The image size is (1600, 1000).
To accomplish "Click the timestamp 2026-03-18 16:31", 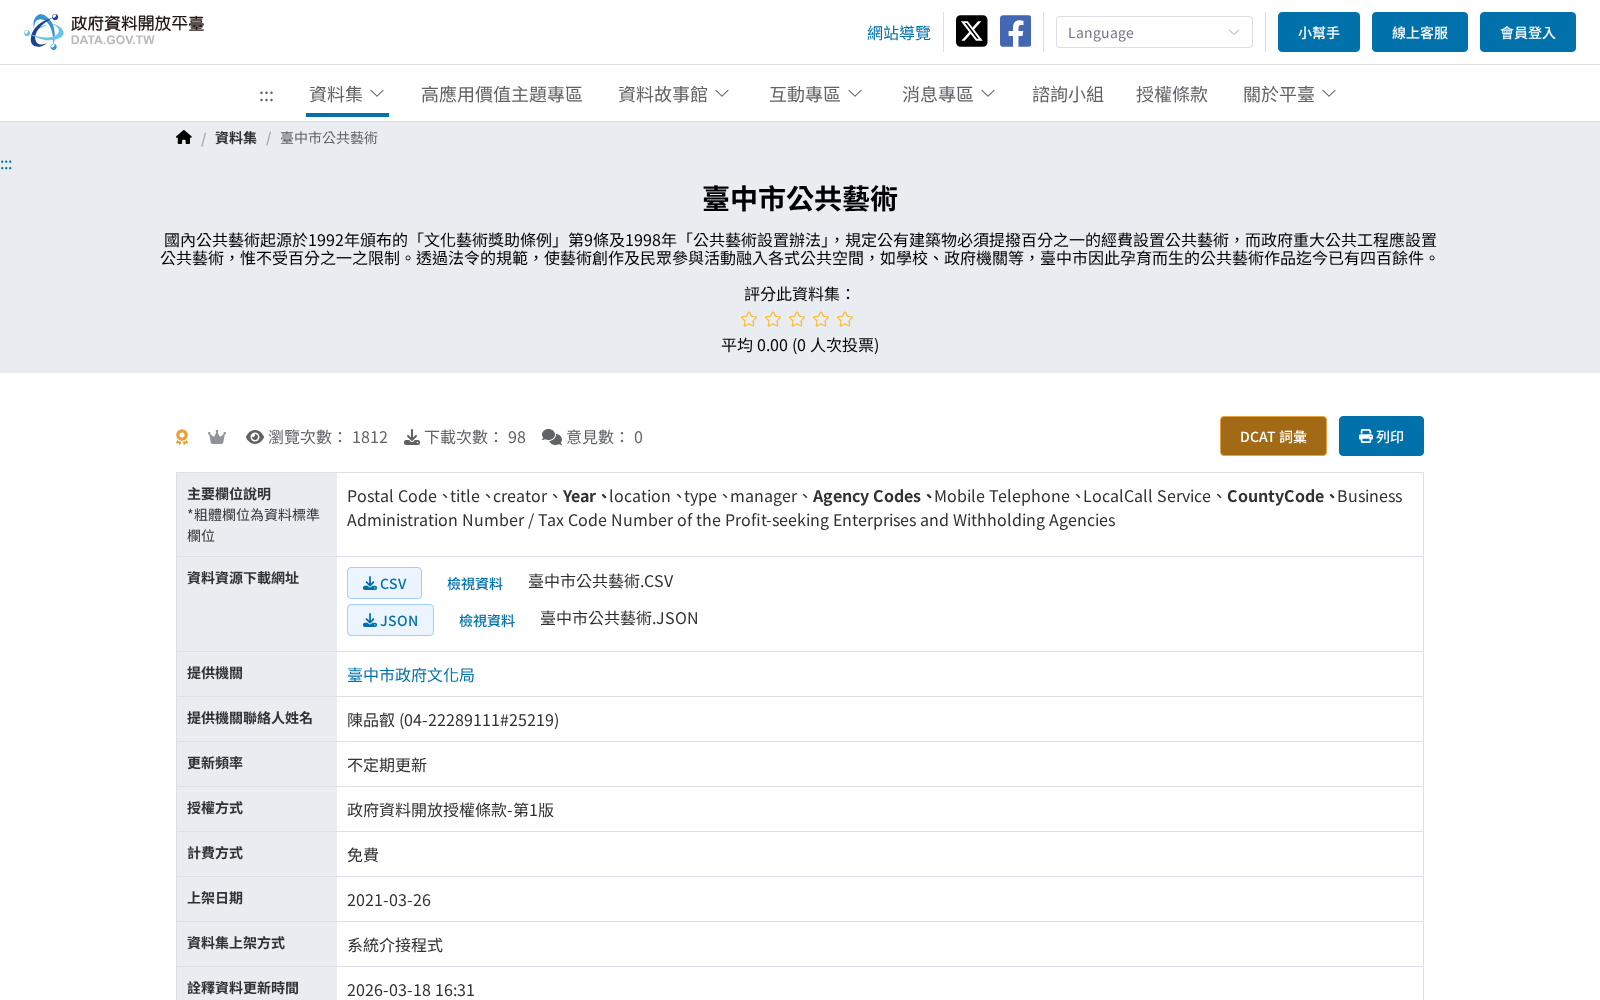I will (x=411, y=990).
